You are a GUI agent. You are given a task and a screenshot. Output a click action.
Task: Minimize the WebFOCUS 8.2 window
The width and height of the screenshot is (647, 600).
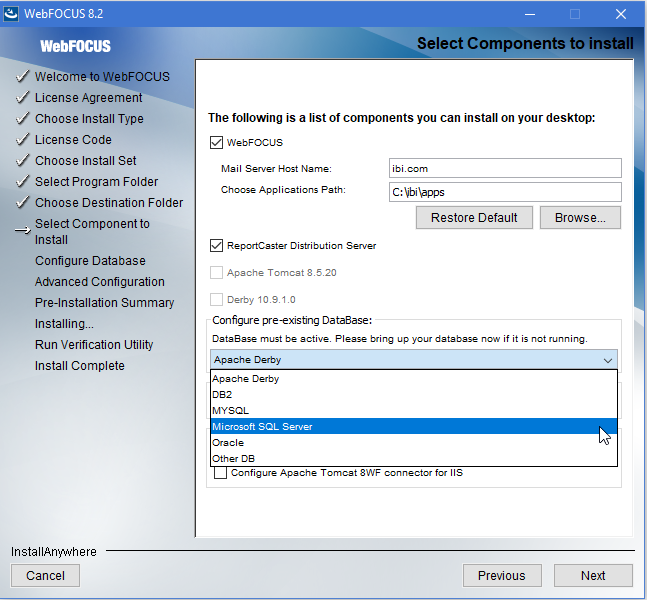[x=530, y=14]
